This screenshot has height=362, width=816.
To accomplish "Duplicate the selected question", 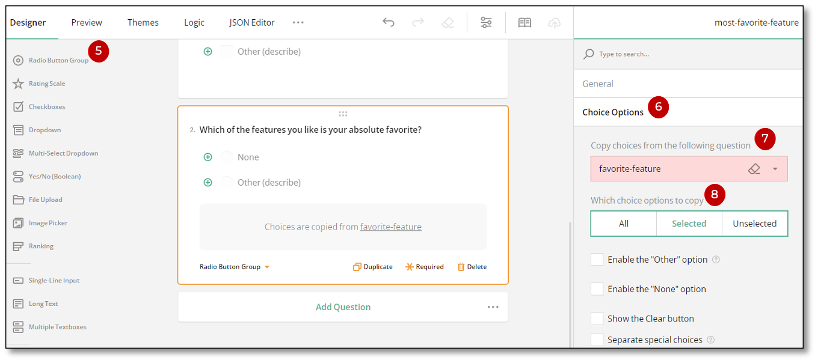I will tap(373, 267).
